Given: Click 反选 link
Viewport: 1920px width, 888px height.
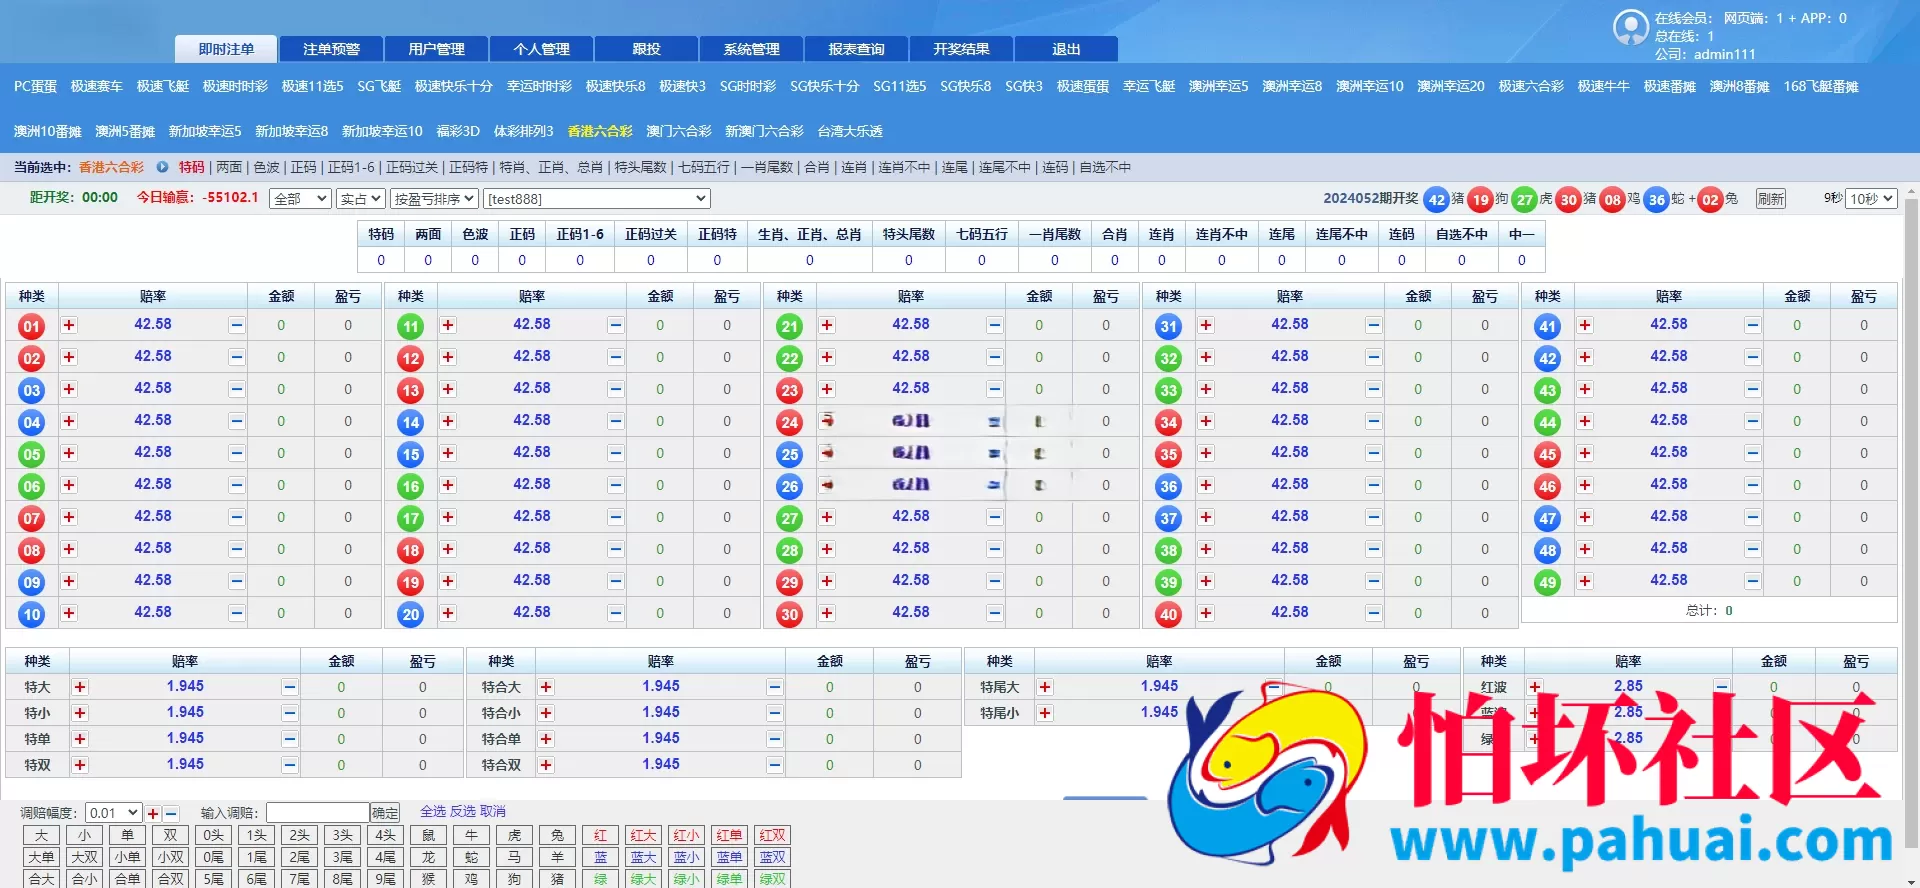Looking at the screenshot, I should click(463, 811).
